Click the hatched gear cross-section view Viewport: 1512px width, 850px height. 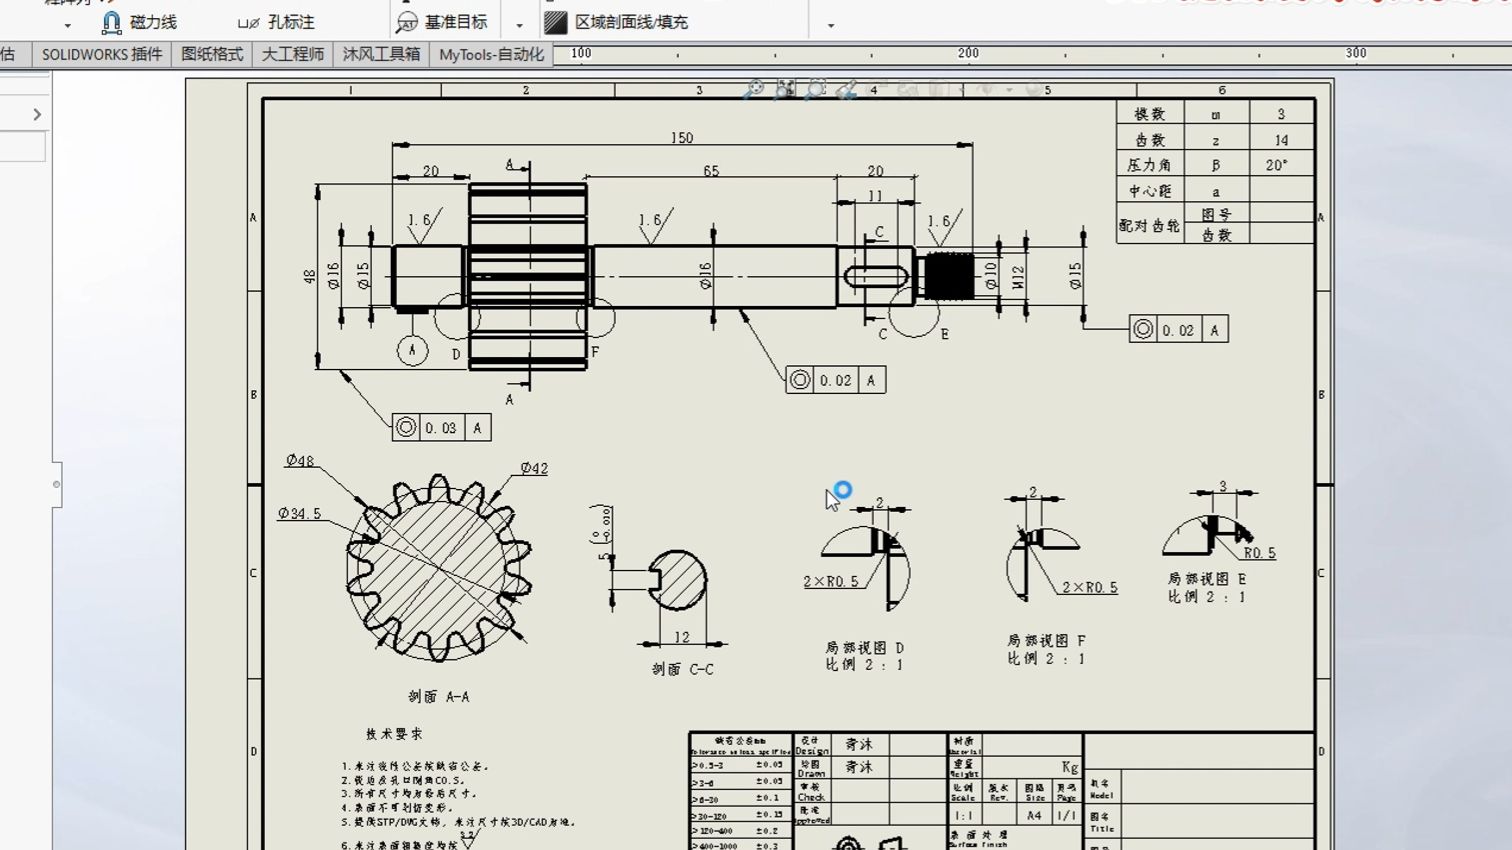tap(439, 568)
